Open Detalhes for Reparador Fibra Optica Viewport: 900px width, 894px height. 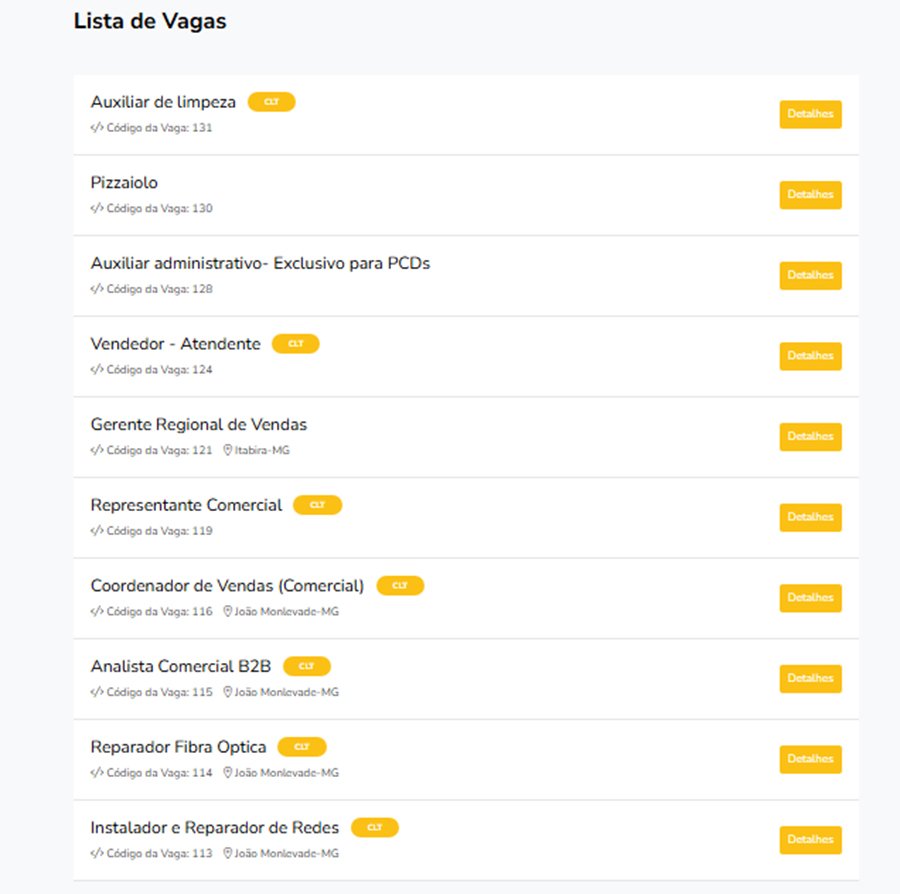click(x=810, y=759)
